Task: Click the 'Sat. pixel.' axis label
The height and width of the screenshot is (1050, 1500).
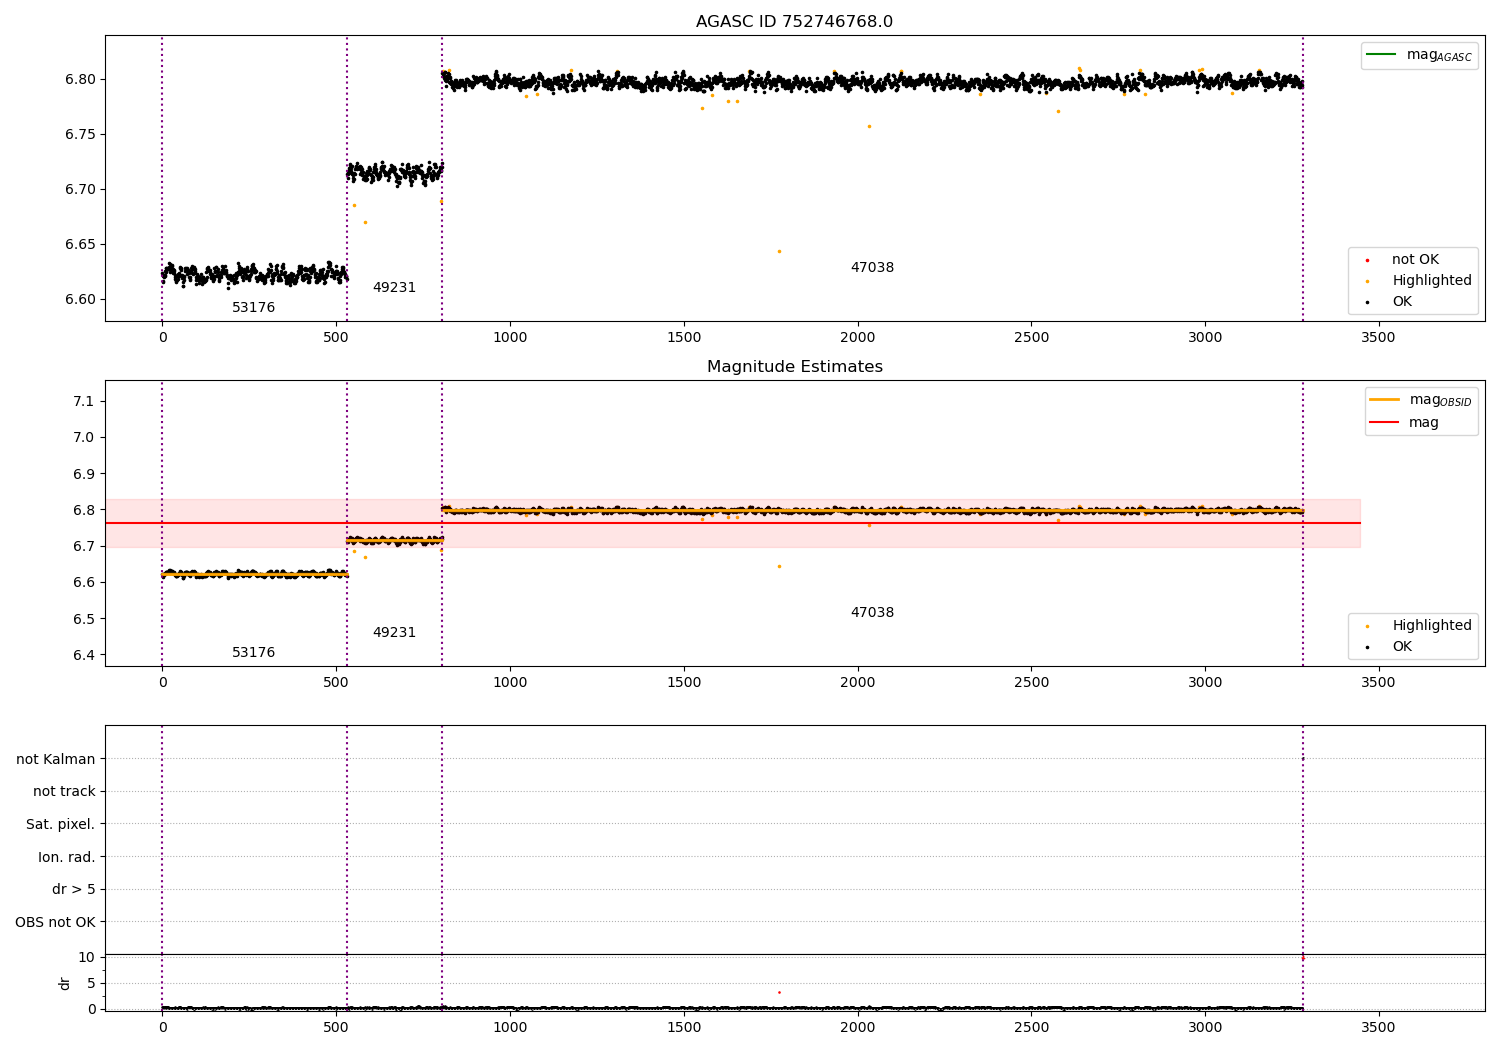Action: coord(61,825)
